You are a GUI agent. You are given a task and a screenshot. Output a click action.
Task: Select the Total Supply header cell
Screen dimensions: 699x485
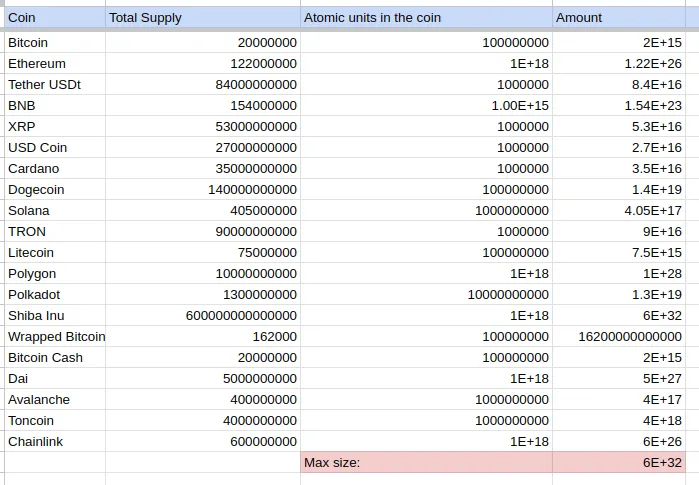202,18
